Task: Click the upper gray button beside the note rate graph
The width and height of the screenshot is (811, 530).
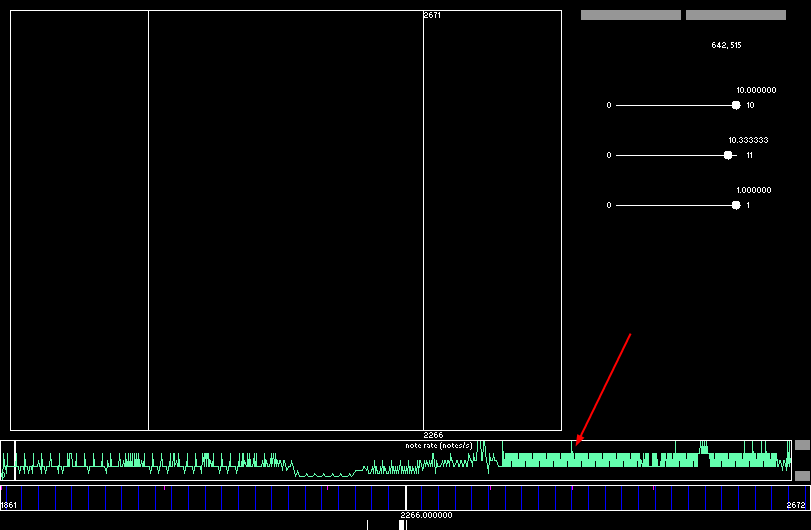Action: tap(802, 445)
